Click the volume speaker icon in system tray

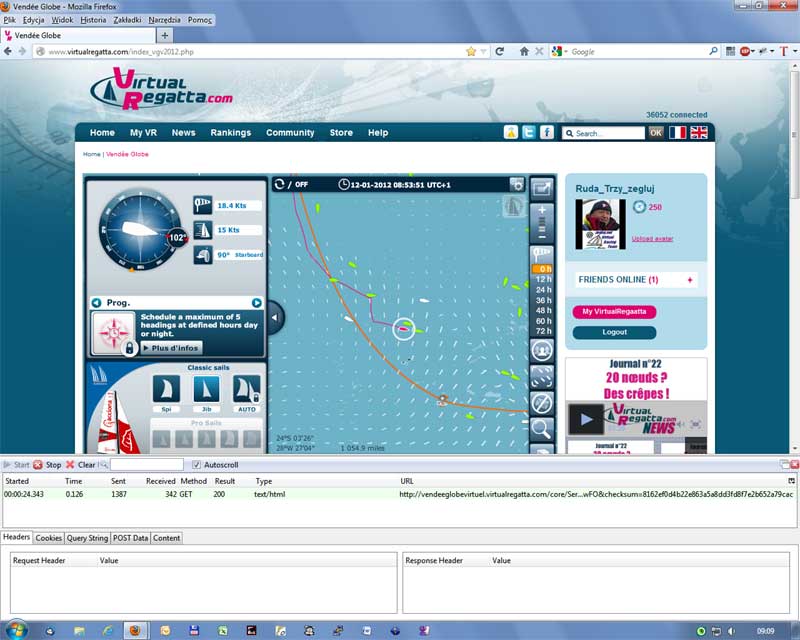tap(732, 631)
